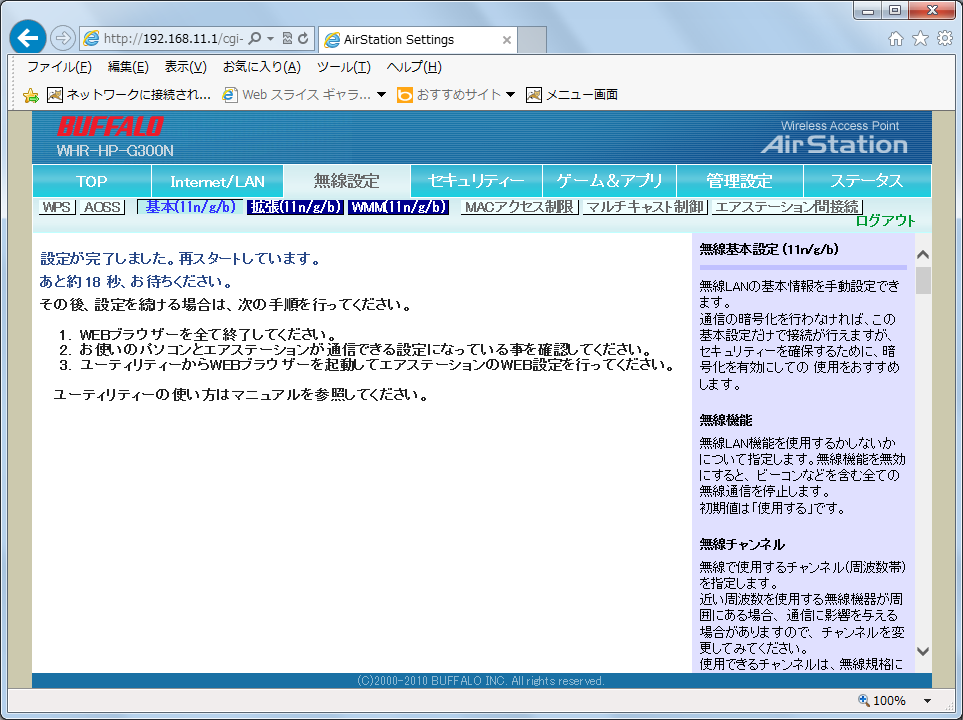963x720 pixels.
Task: Expand the Web スライス ギャラリー dropdown arrow
Action: [x=381, y=95]
